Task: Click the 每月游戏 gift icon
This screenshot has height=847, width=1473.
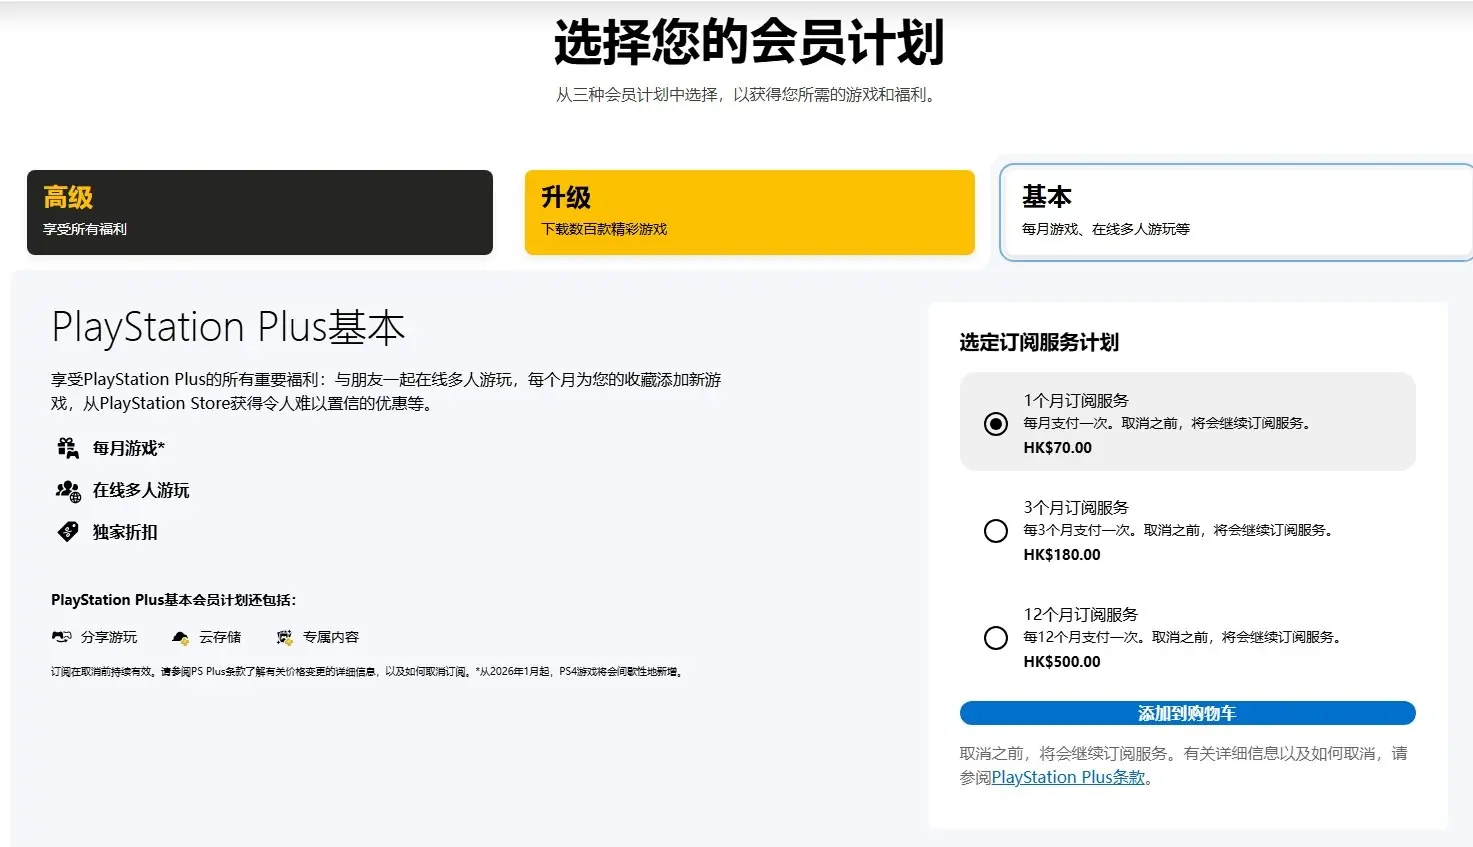Action: [x=67, y=448]
